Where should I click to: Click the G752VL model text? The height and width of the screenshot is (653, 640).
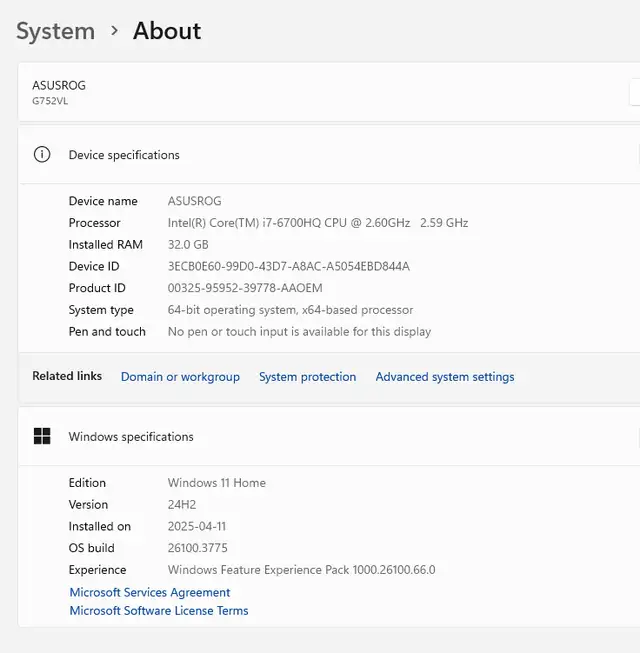[x=50, y=101]
